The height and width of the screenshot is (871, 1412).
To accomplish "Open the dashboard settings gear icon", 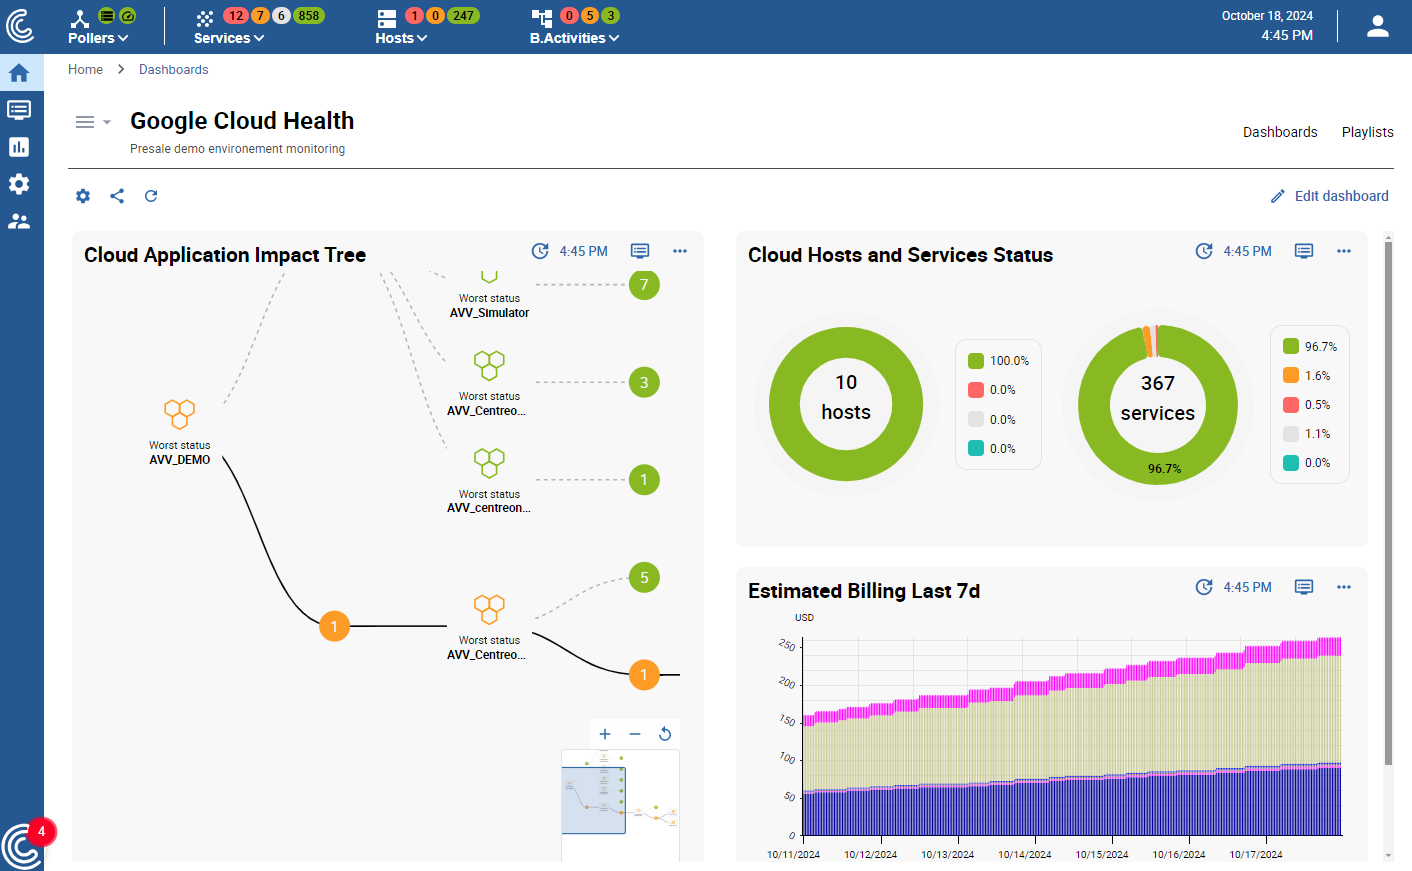I will [83, 196].
